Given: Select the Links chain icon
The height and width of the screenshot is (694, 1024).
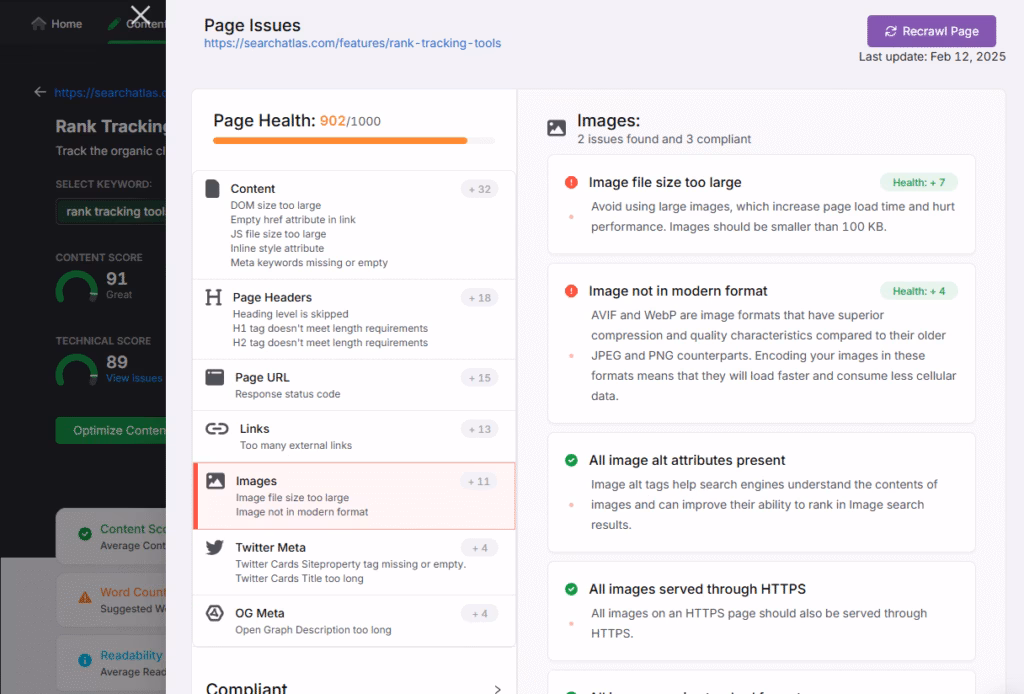Looking at the screenshot, I should 216,429.
